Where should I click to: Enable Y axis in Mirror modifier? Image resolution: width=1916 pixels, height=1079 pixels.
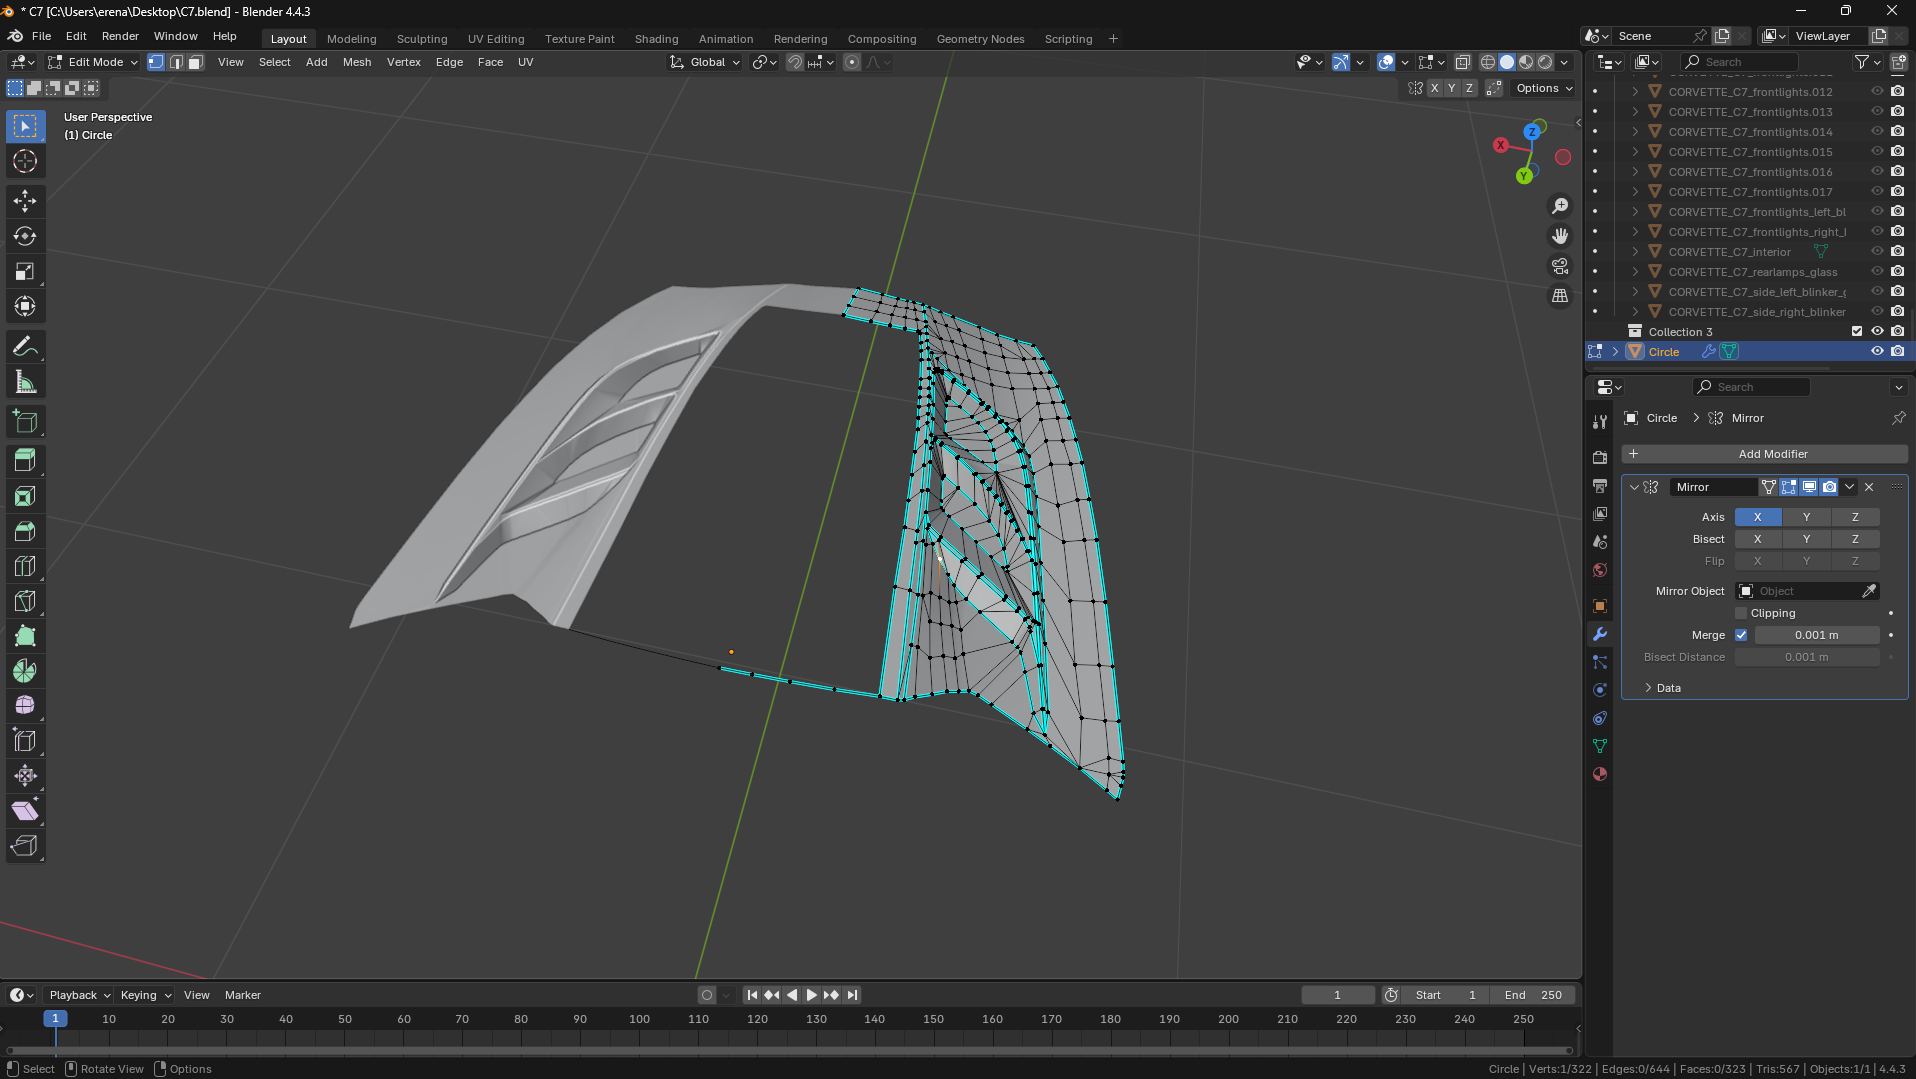[1806, 517]
